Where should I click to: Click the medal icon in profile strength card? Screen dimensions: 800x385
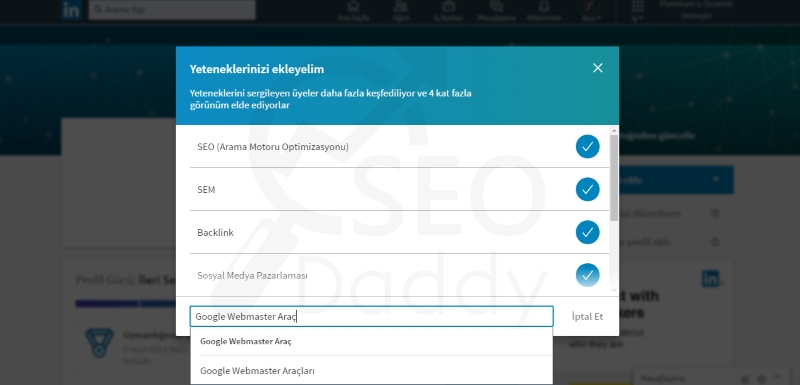(x=99, y=342)
